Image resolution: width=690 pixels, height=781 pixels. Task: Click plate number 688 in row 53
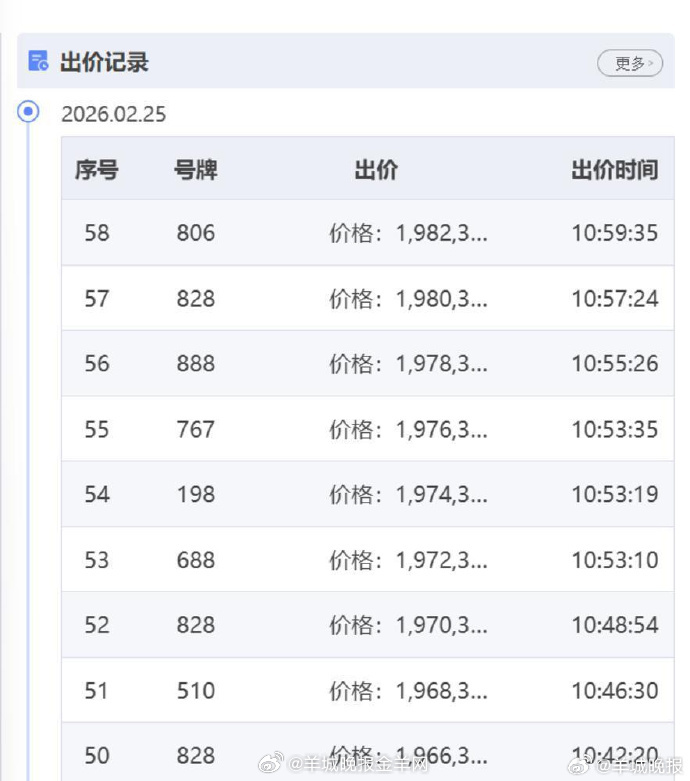(195, 560)
